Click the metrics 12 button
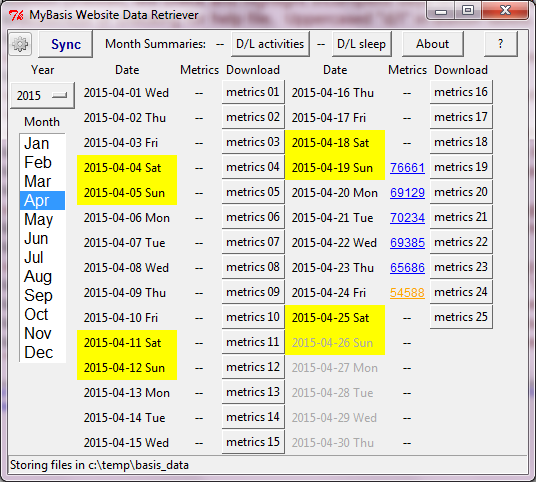Viewport: 536px width, 482px height. [x=253, y=367]
